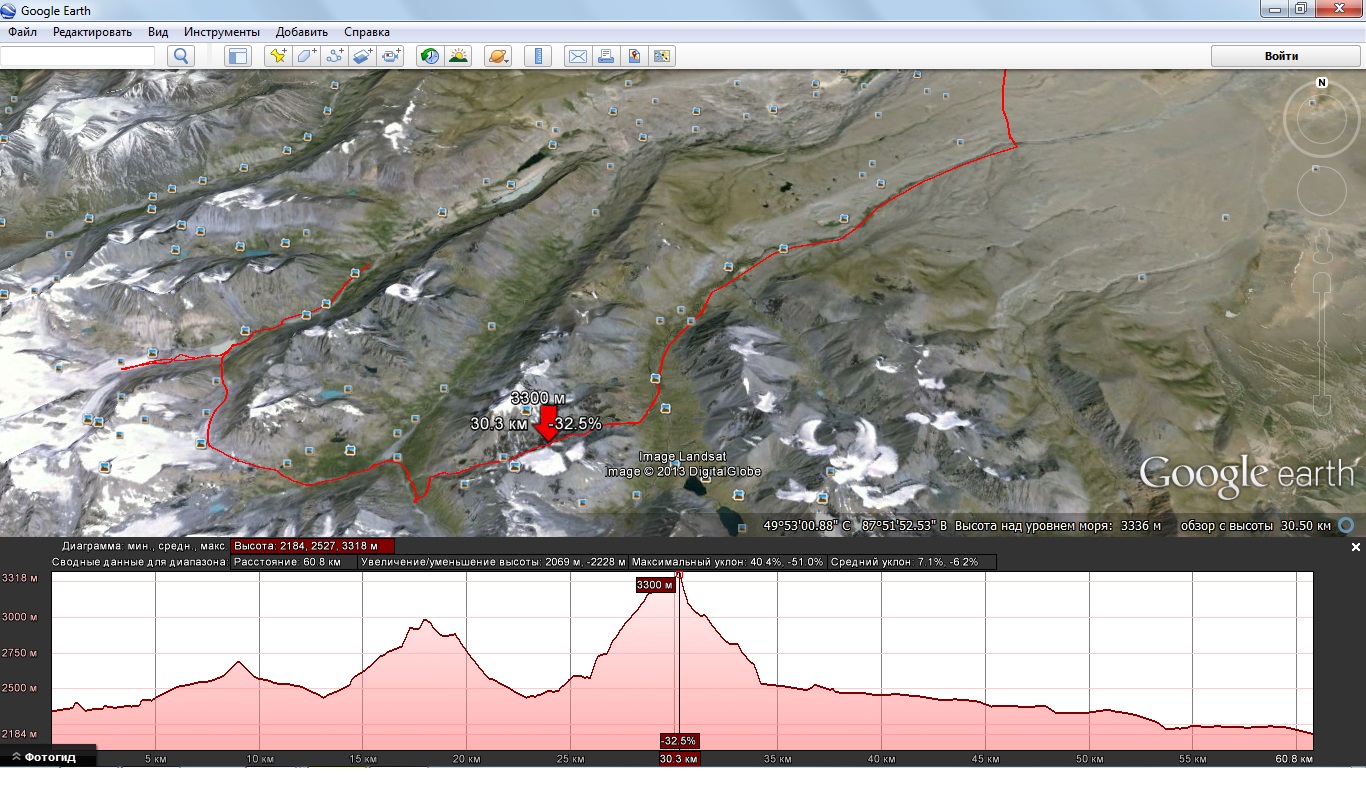Screen dimensions: 1366x800
Task: Open the Инструменты menu
Action: coord(221,32)
